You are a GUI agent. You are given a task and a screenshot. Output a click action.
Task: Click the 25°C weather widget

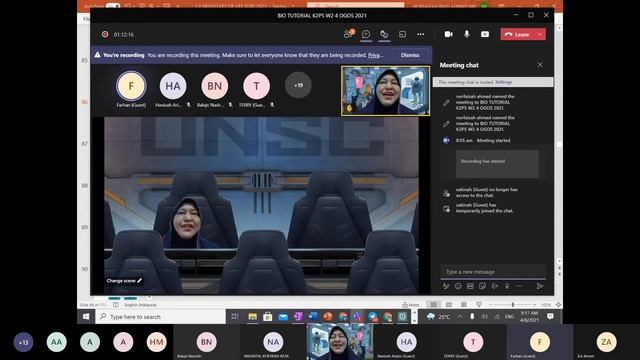click(x=438, y=316)
